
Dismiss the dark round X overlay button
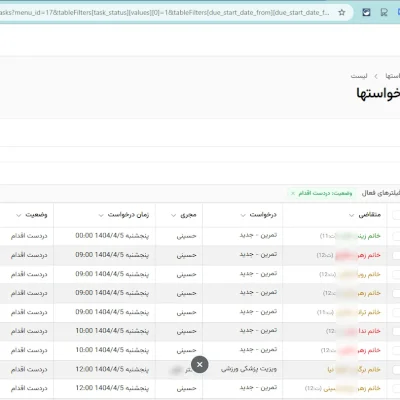click(200, 364)
